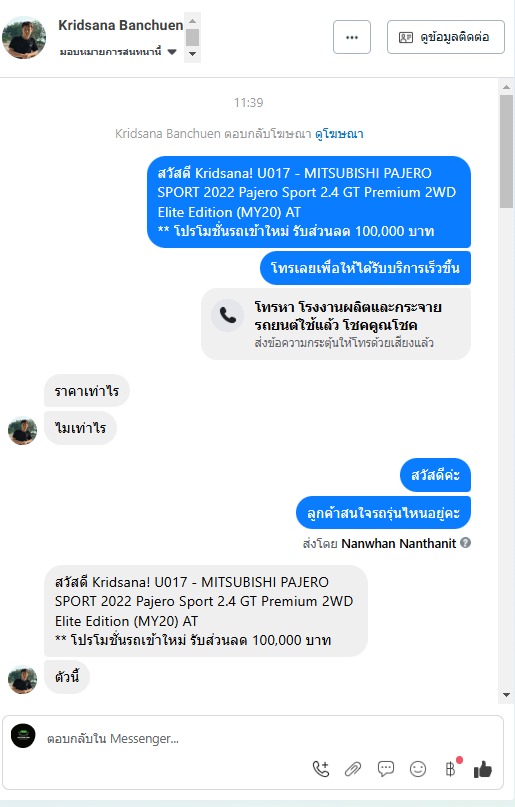515x807 pixels.
Task: Click Kridsana Banchuen's header profile picture
Action: tap(24, 38)
